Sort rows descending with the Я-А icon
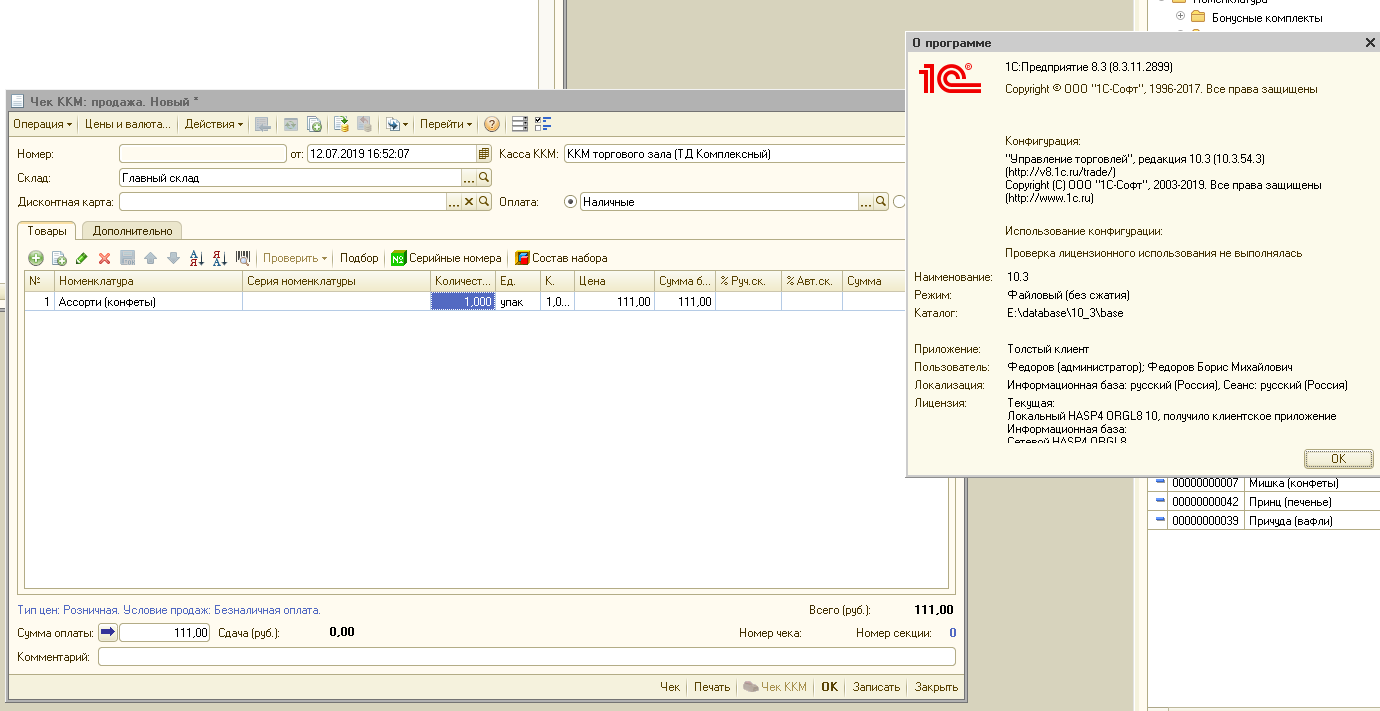This screenshot has width=1380, height=711. [219, 258]
